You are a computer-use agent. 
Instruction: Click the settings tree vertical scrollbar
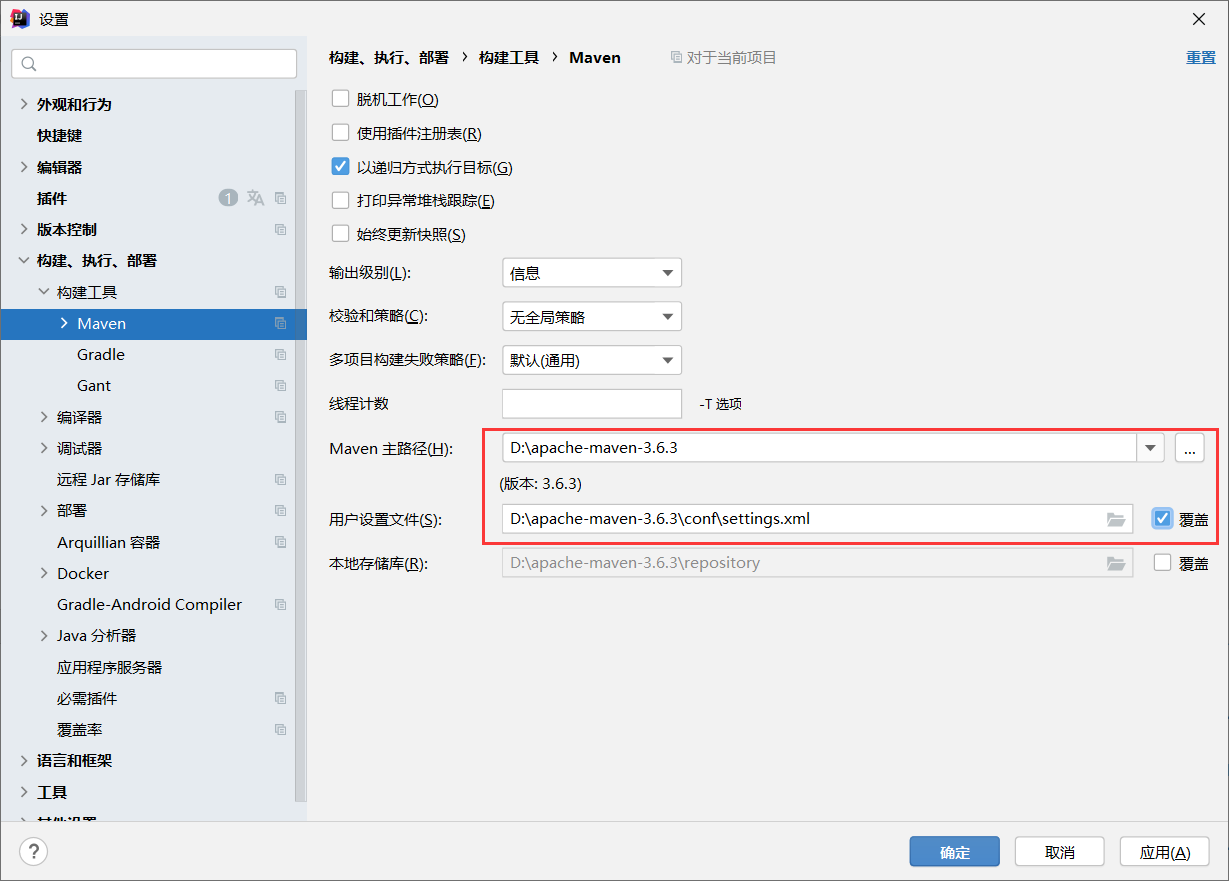click(300, 440)
